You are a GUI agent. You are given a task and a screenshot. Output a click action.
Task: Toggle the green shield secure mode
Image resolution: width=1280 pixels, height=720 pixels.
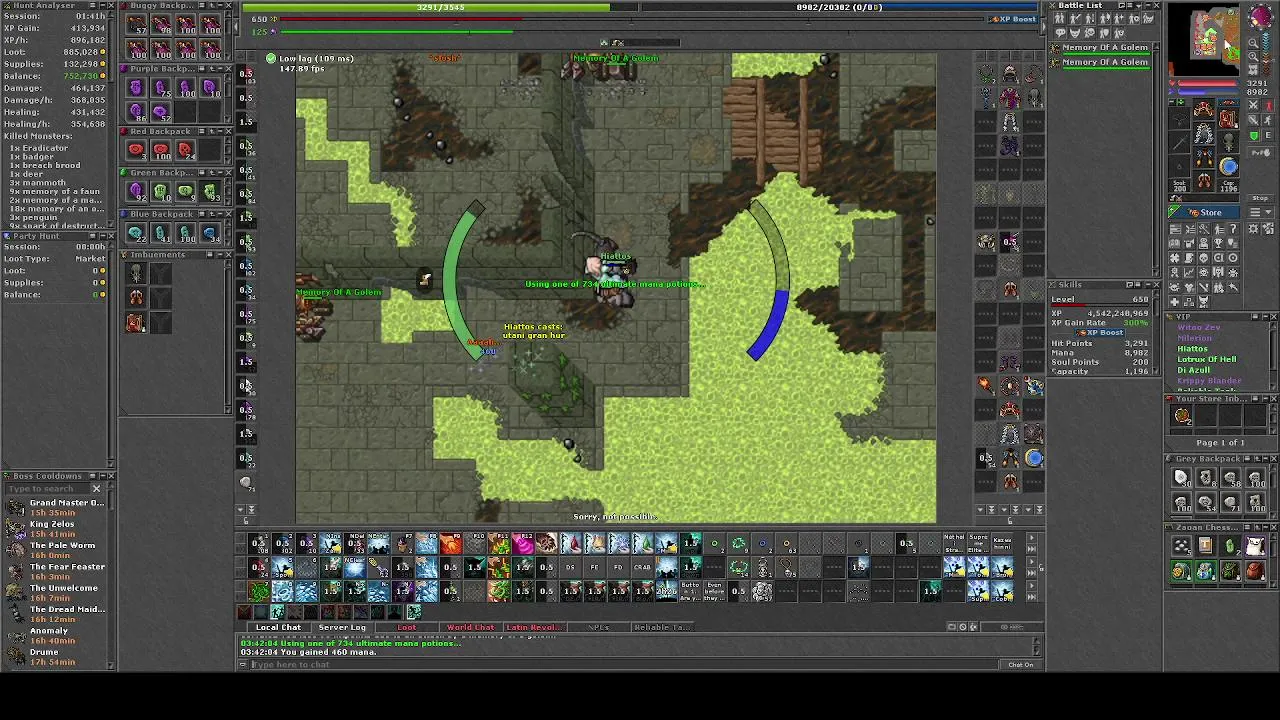[x=1252, y=135]
